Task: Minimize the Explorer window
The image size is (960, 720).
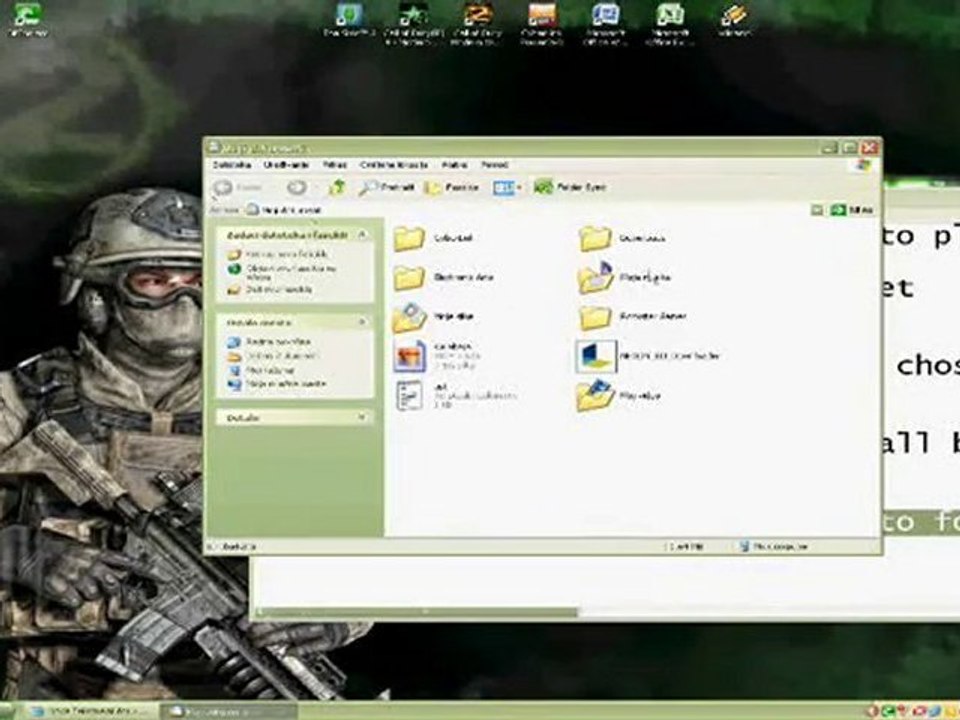Action: pyautogui.click(x=830, y=148)
